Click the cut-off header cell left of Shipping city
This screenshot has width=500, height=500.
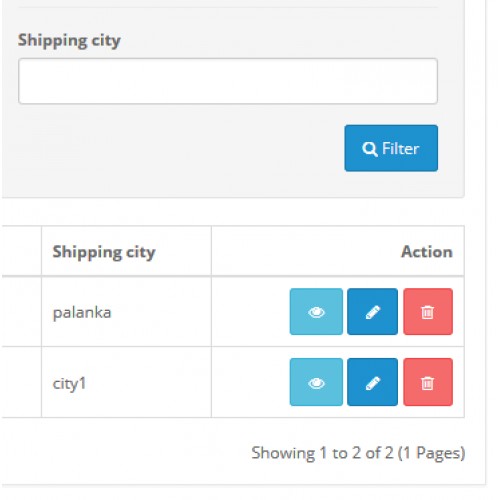(21, 251)
